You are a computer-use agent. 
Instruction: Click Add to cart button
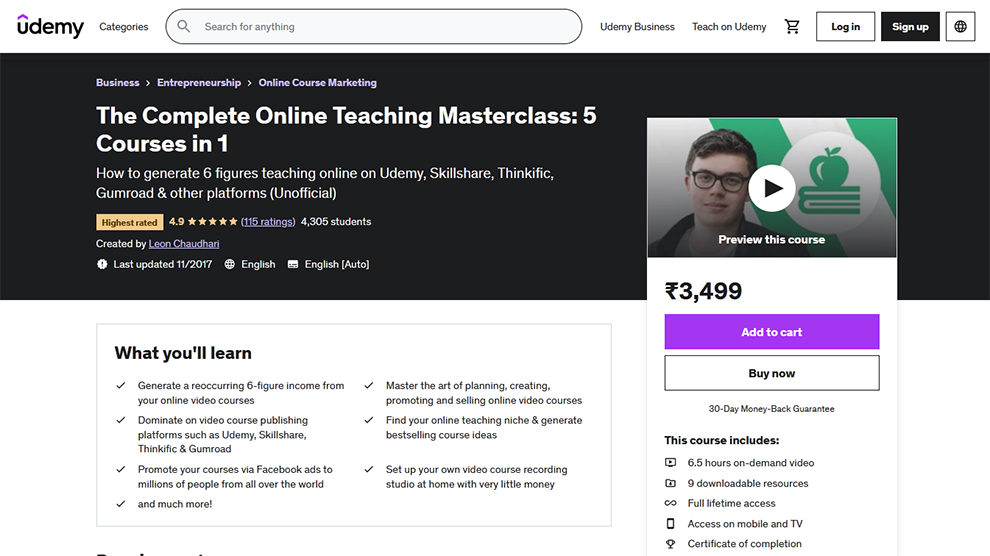[772, 332]
